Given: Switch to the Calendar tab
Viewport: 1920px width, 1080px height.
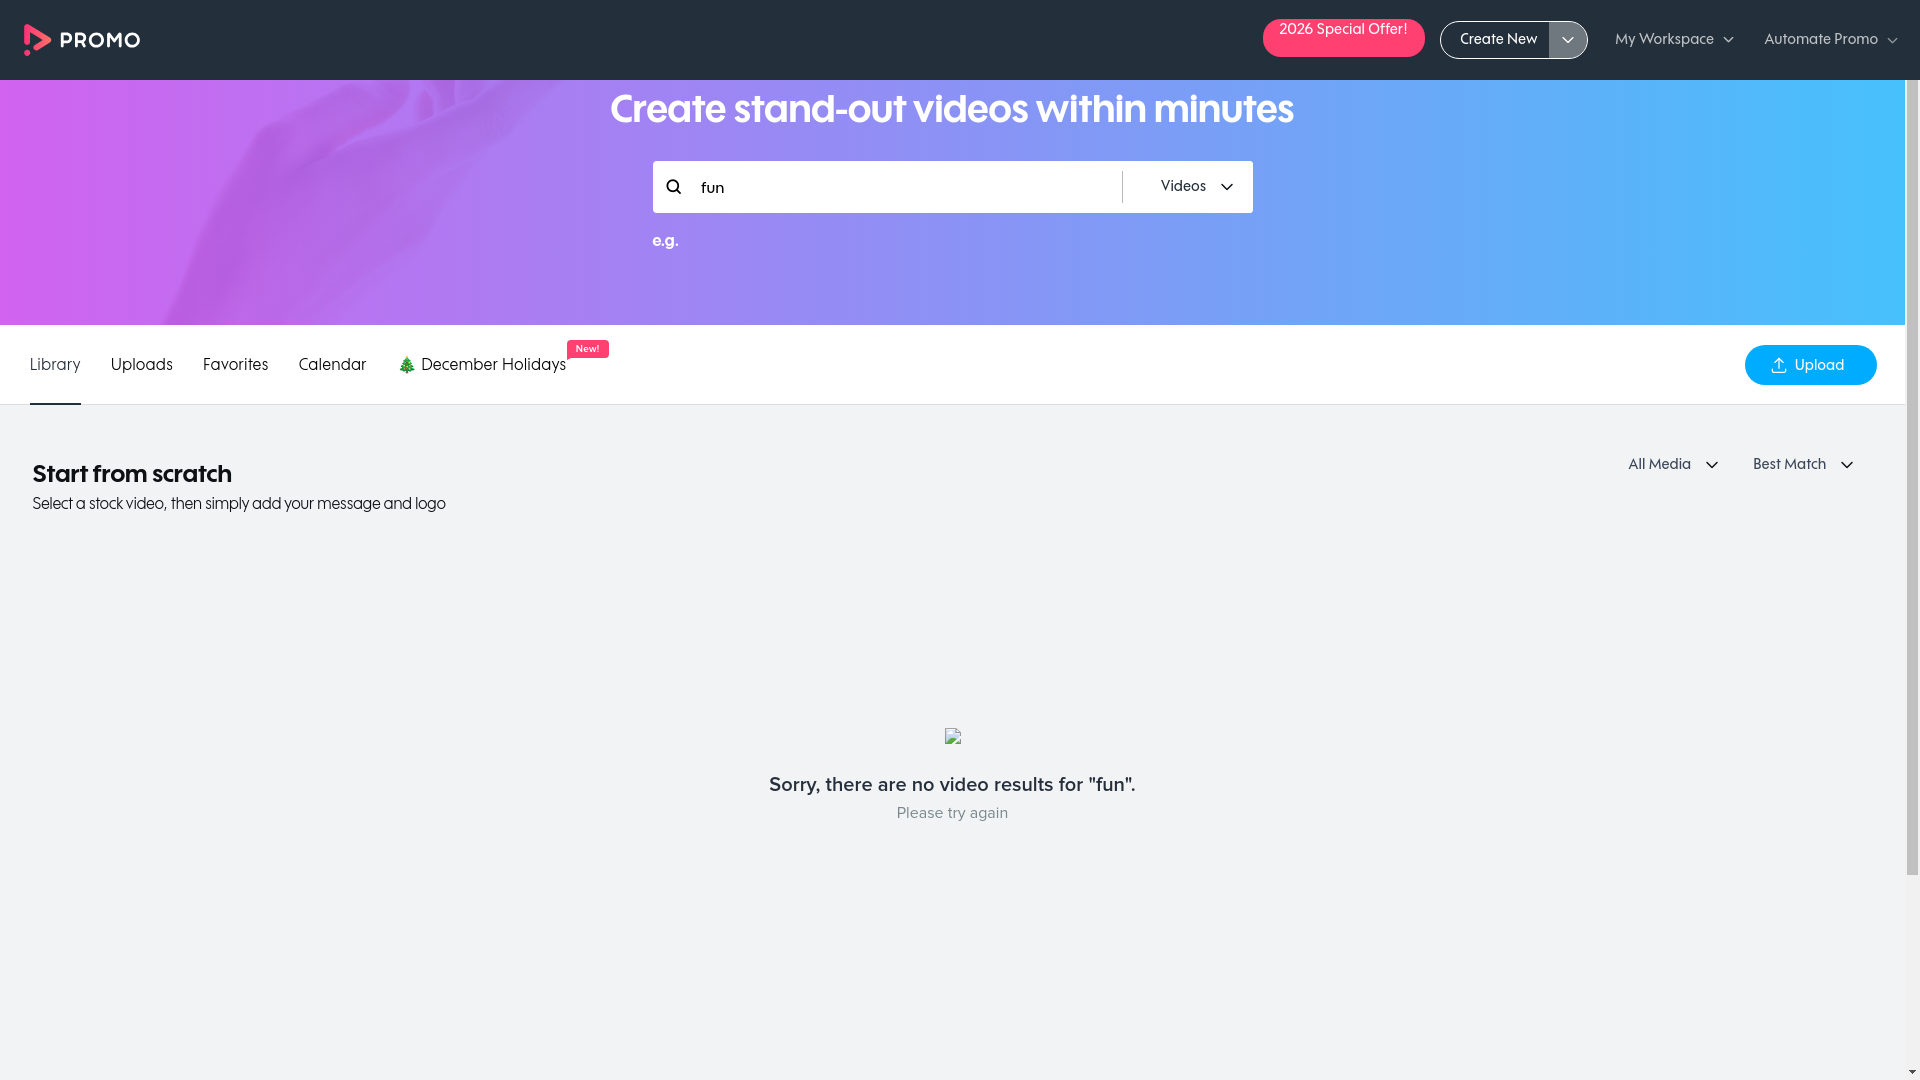Looking at the screenshot, I should coord(333,365).
